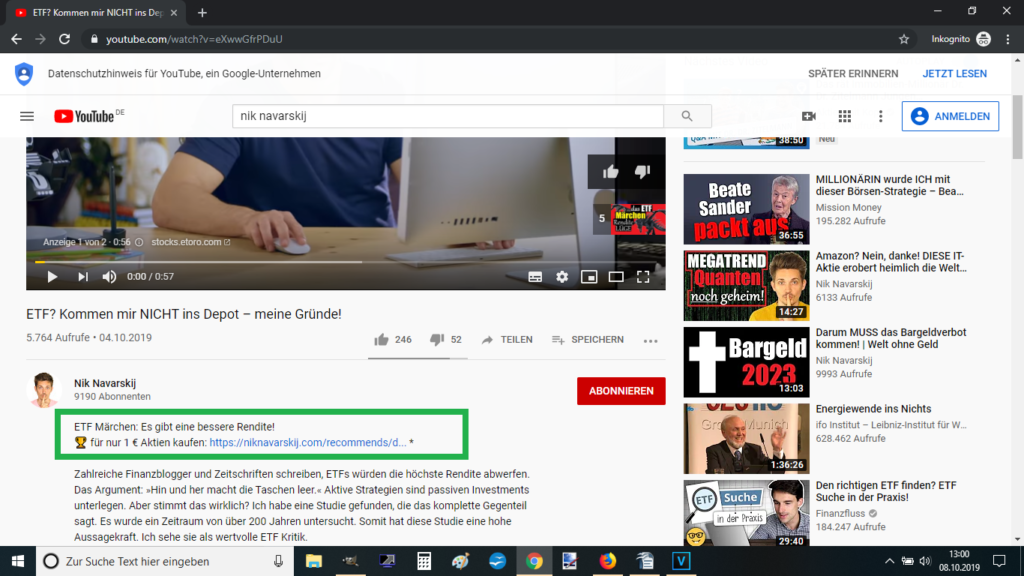Choose JETZT LESEN in privacy notice

tap(954, 74)
